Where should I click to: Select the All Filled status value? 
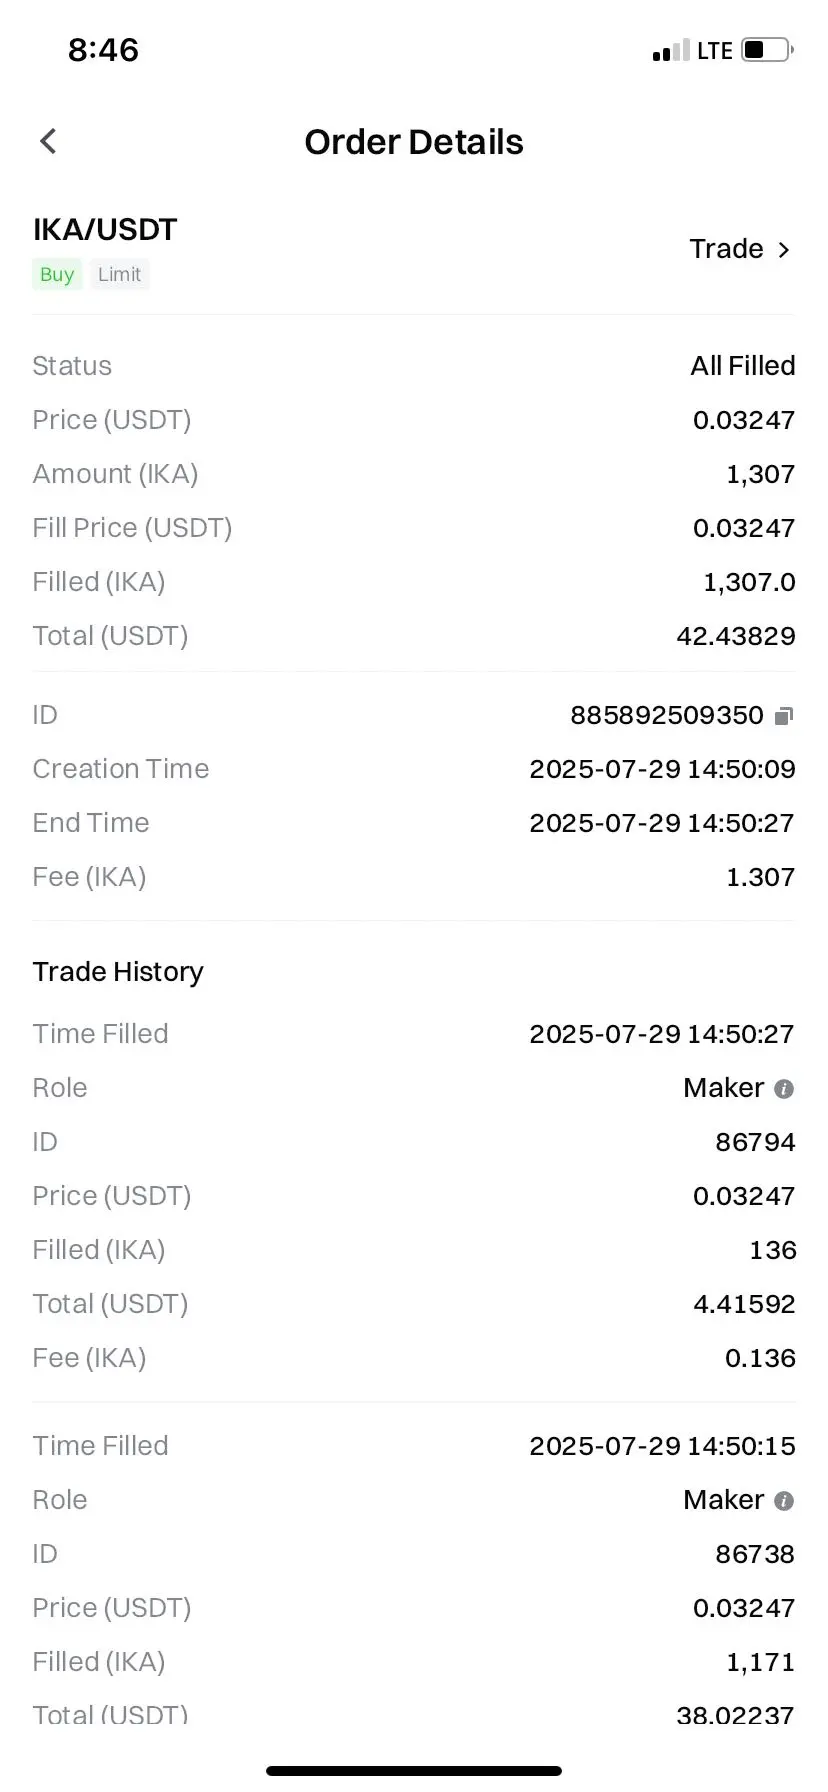pyautogui.click(x=742, y=366)
